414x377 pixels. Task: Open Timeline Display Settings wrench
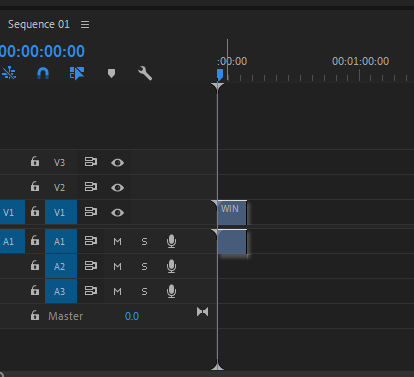coord(145,73)
